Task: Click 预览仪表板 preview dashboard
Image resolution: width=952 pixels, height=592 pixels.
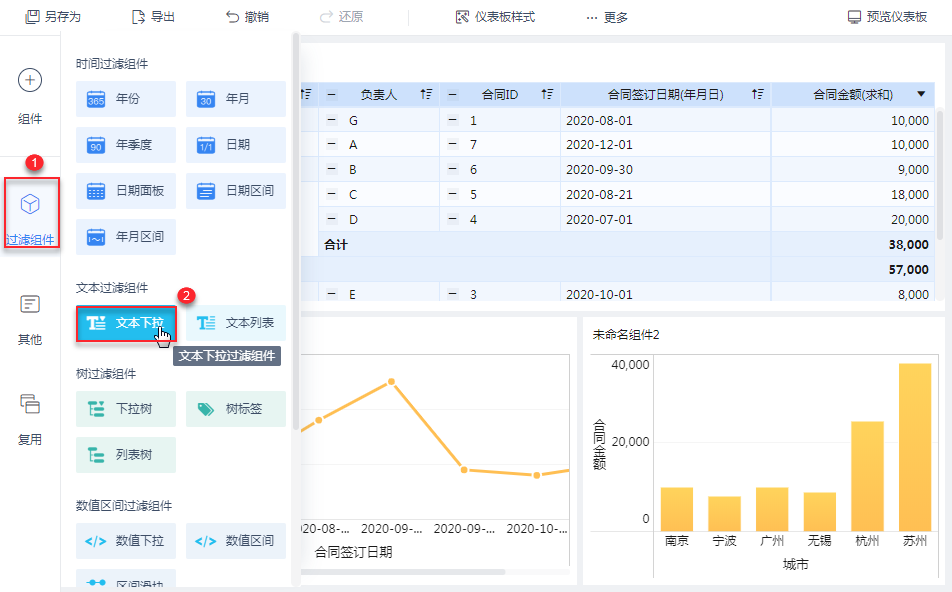Action: (x=887, y=17)
